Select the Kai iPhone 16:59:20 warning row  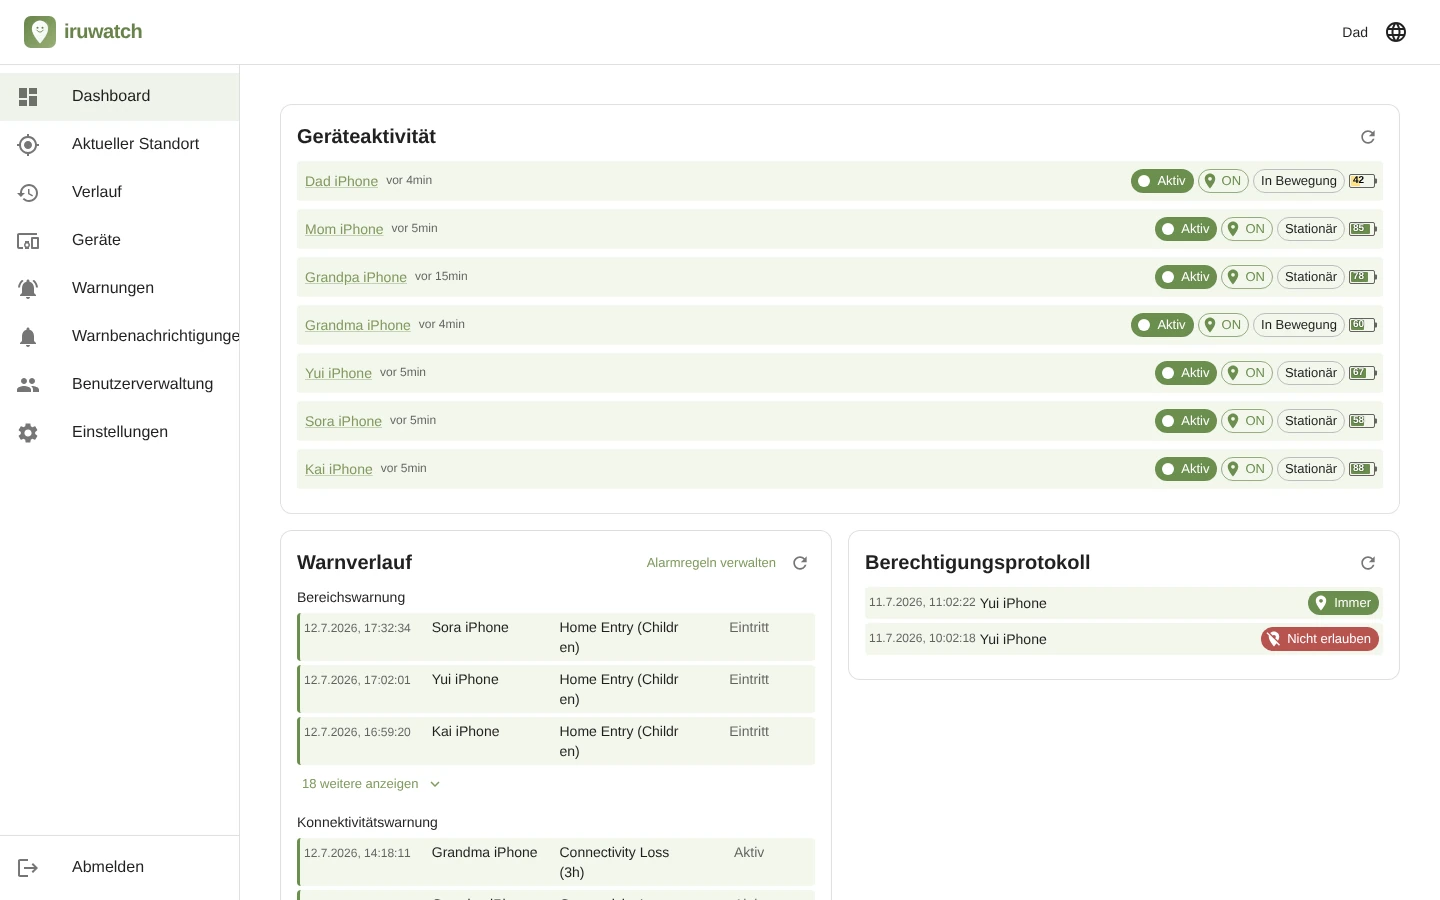tap(556, 741)
